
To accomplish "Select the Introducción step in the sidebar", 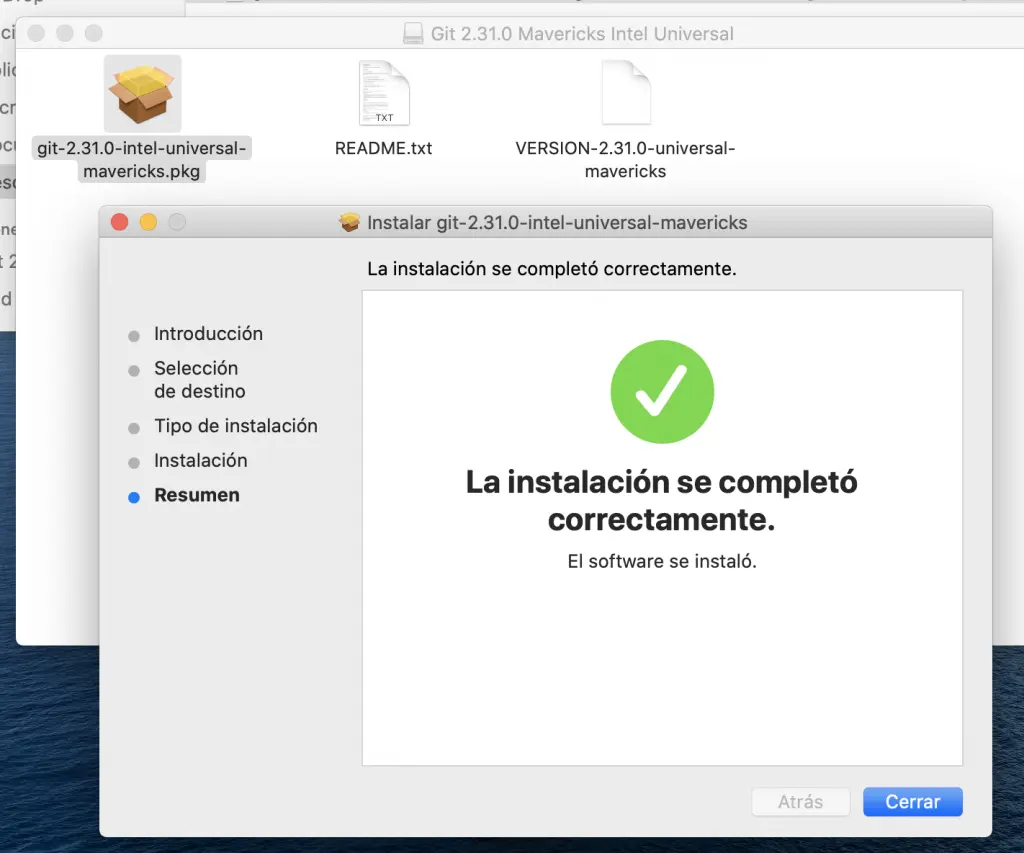I will coord(208,334).
